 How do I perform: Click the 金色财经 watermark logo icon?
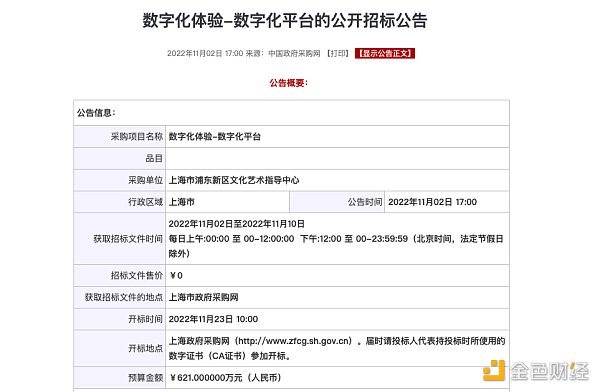pos(494,370)
